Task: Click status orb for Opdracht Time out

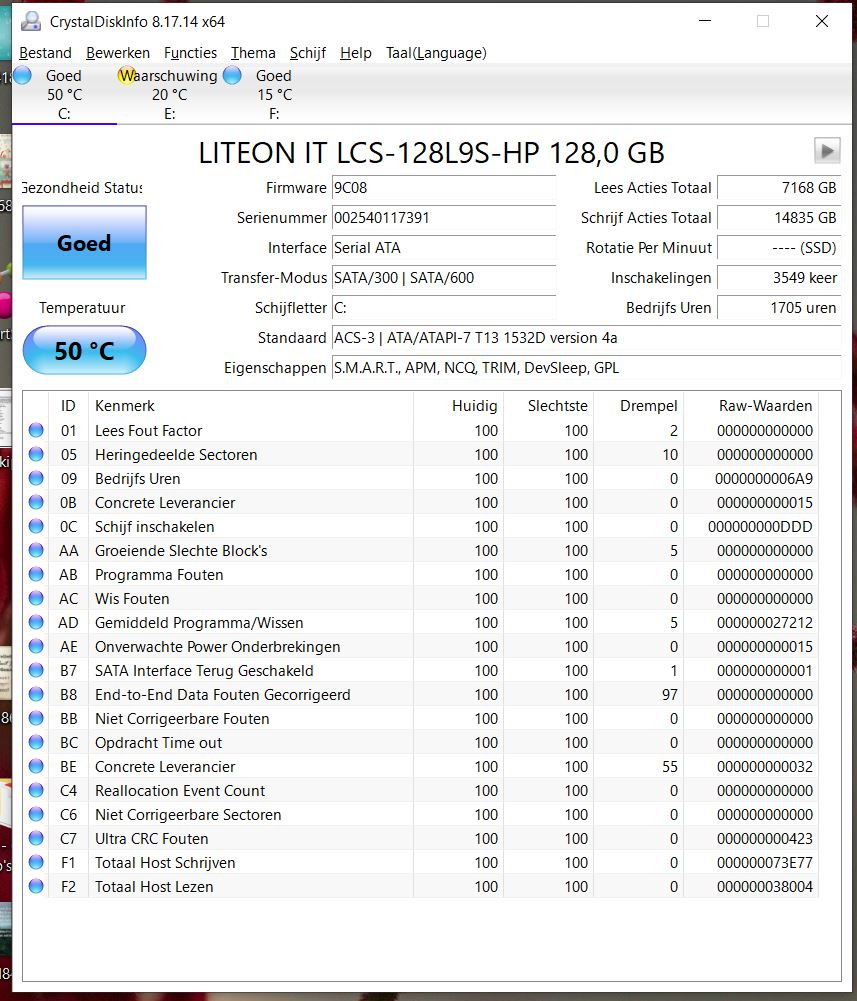Action: pos(36,742)
